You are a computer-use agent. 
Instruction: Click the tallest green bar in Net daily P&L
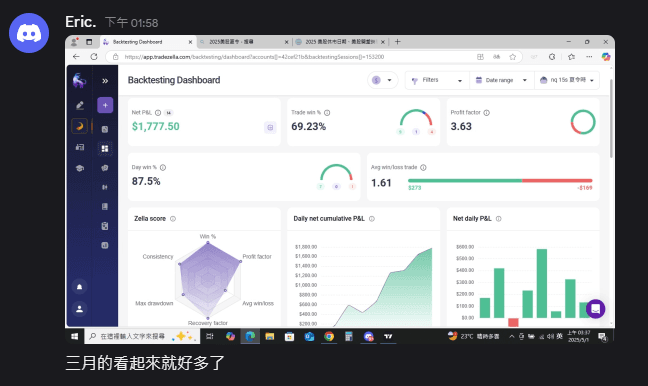(542, 284)
